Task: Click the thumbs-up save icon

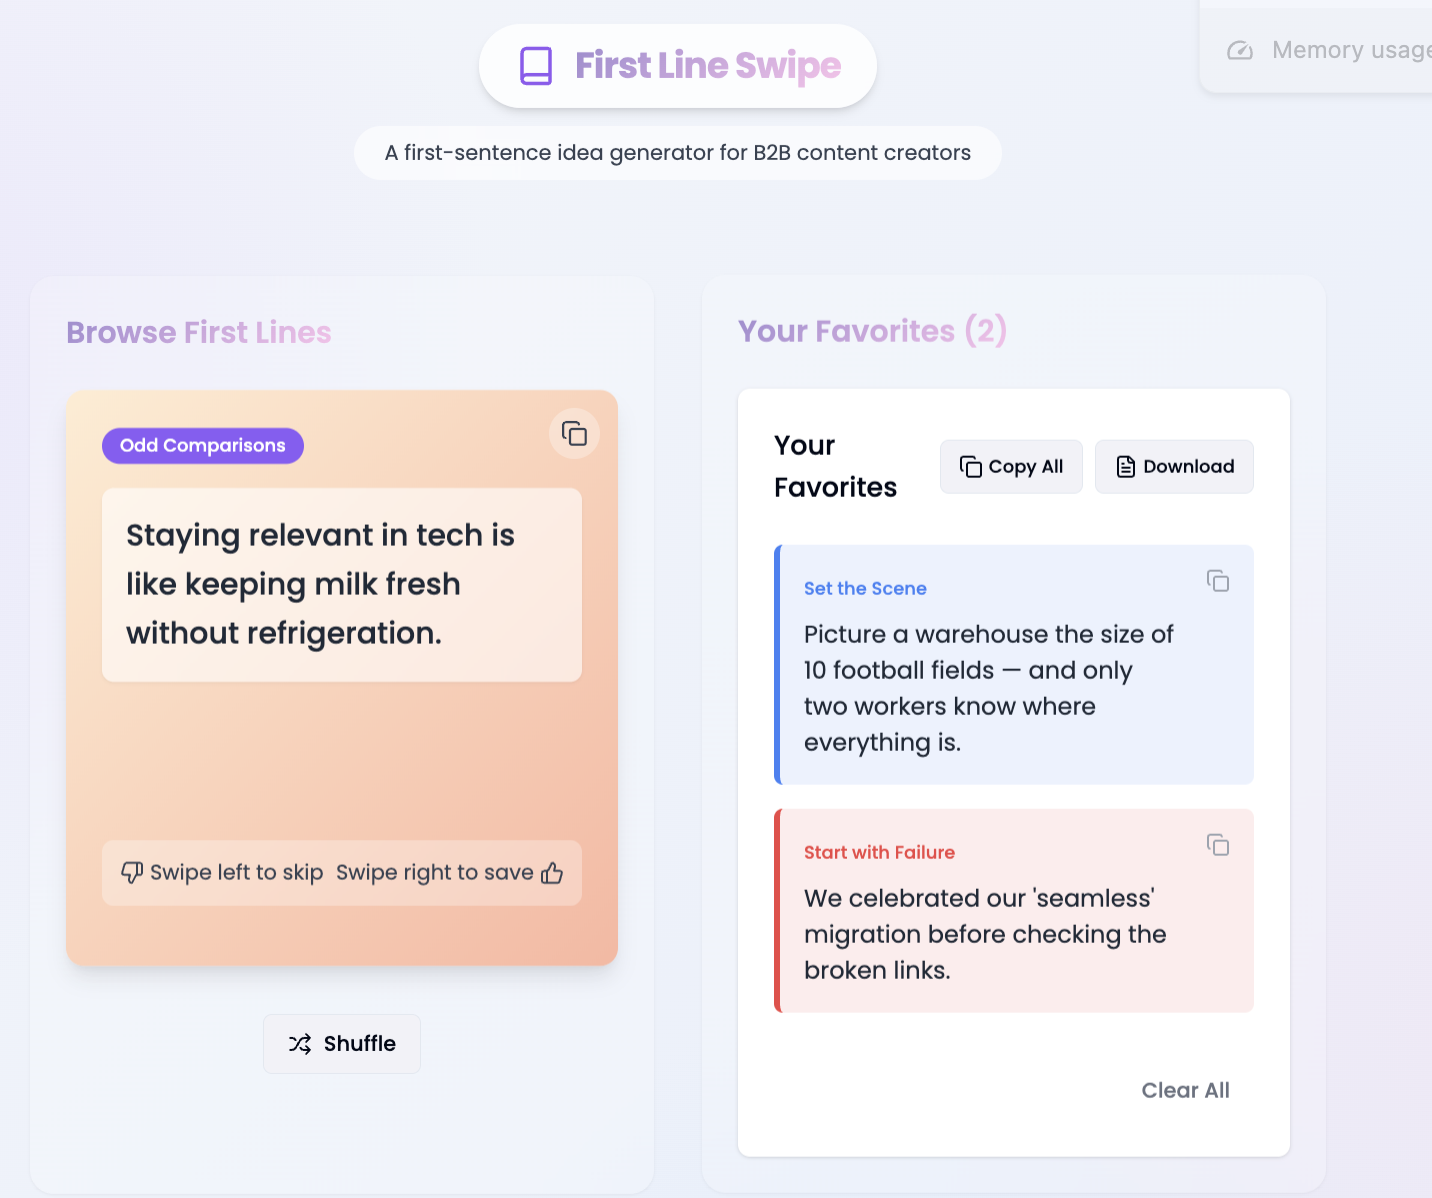Action: click(x=552, y=873)
